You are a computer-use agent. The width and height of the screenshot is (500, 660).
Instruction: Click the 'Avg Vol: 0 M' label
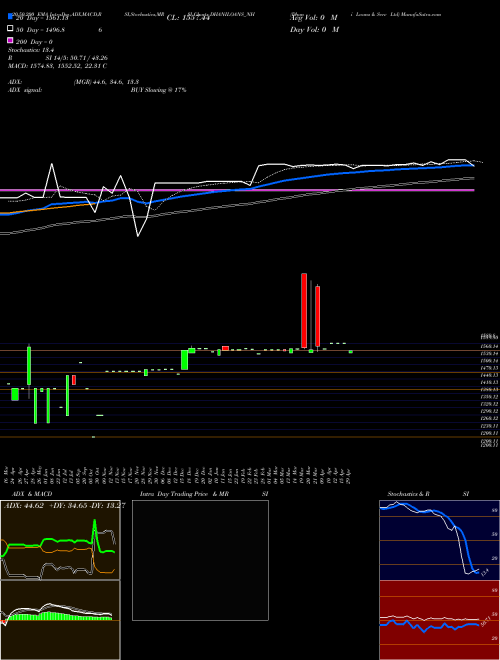coord(314,18)
